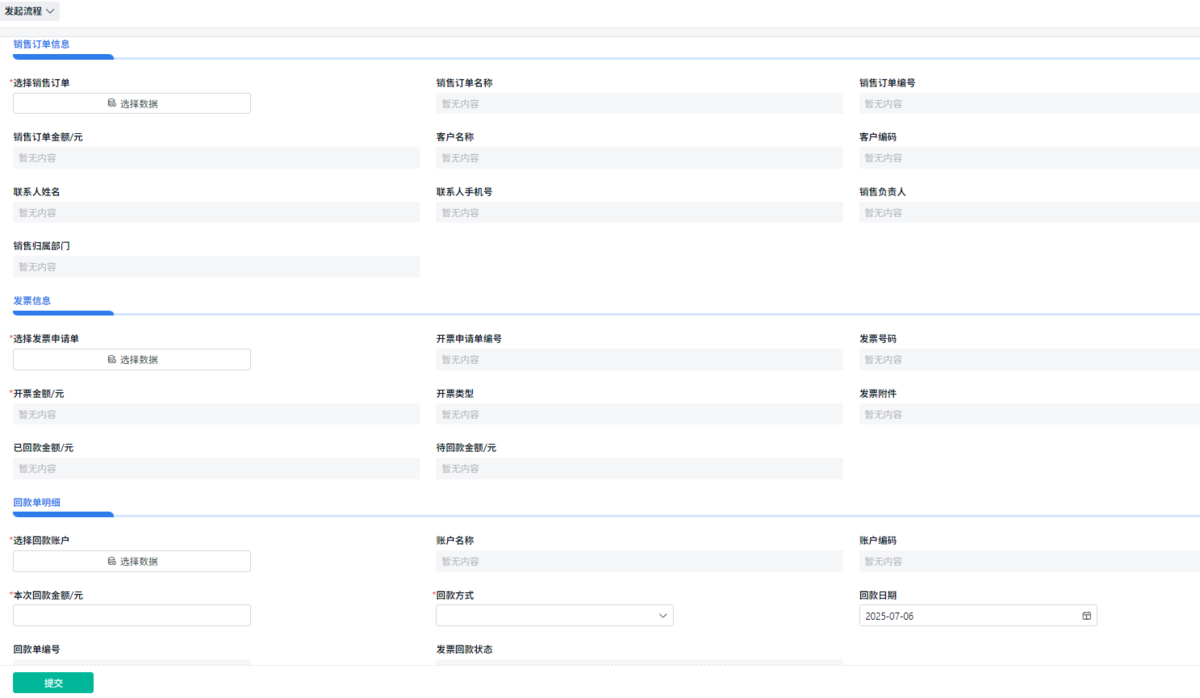
Task: Click the 开票类型 field
Action: [x=639, y=414]
